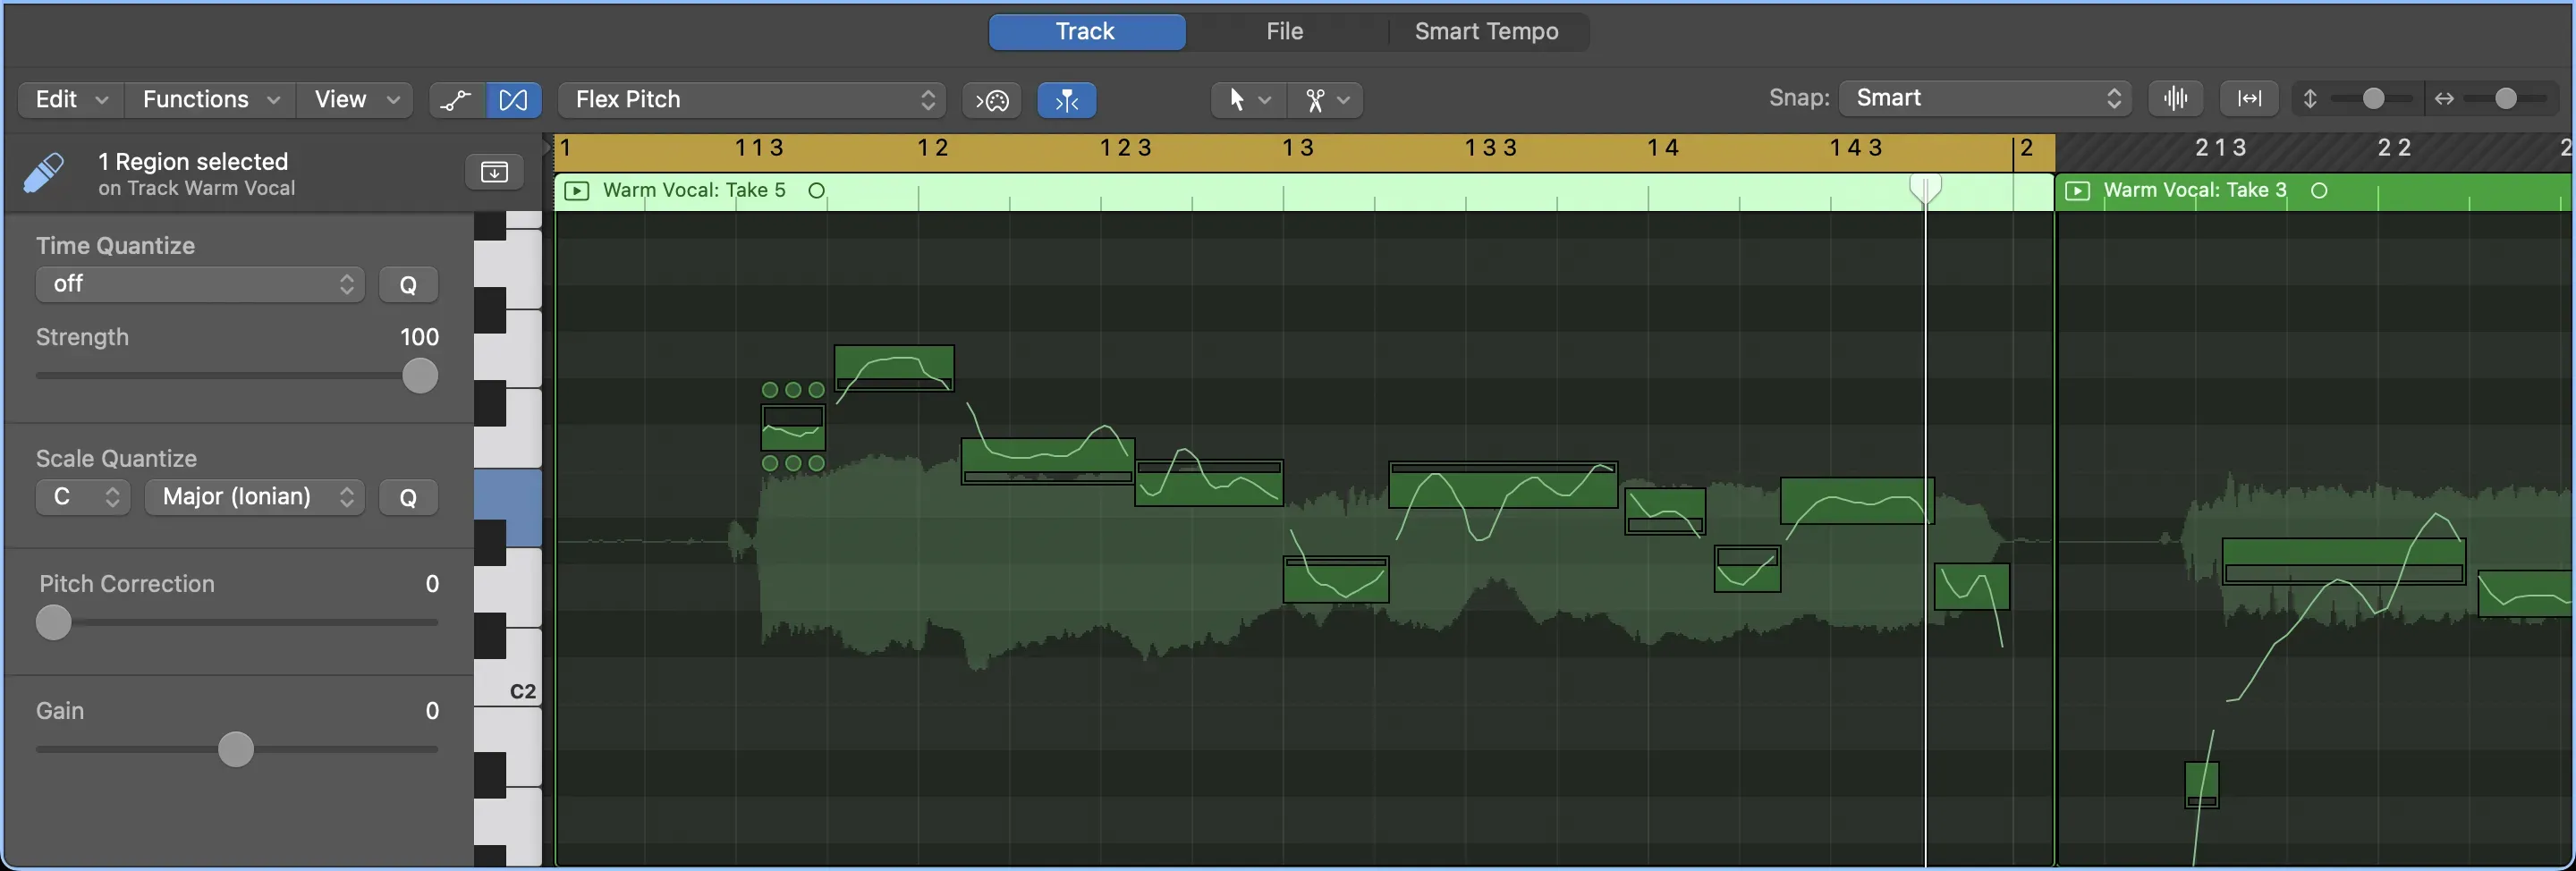The height and width of the screenshot is (871, 2576).
Task: Click the playhead marker handle
Action: click(x=1925, y=187)
